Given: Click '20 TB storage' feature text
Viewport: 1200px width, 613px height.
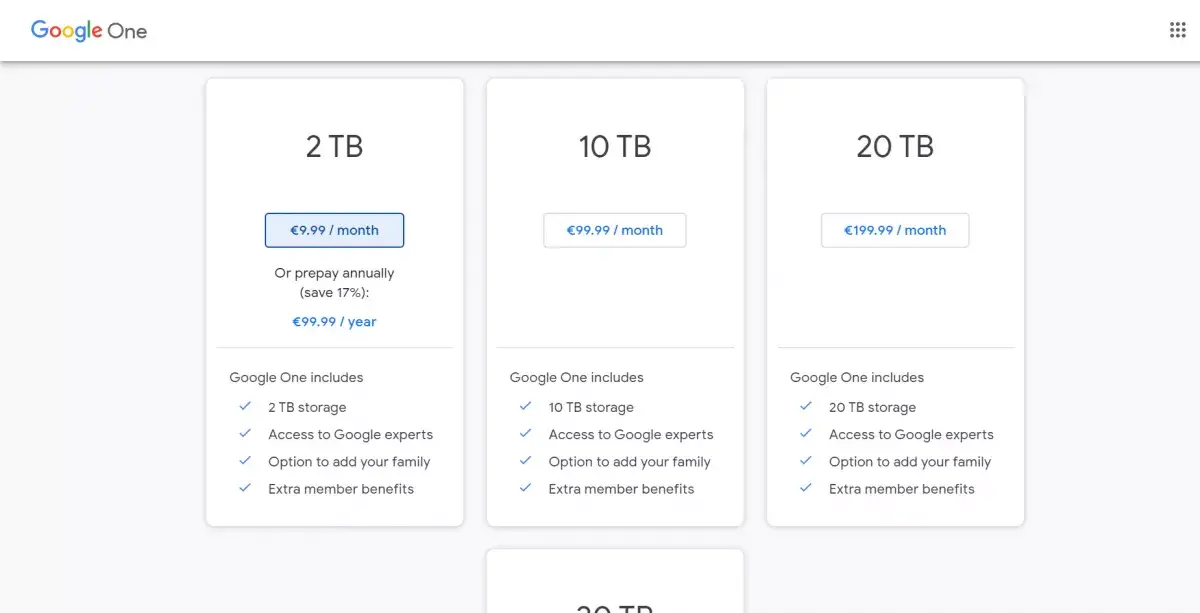Looking at the screenshot, I should pyautogui.click(x=872, y=408).
